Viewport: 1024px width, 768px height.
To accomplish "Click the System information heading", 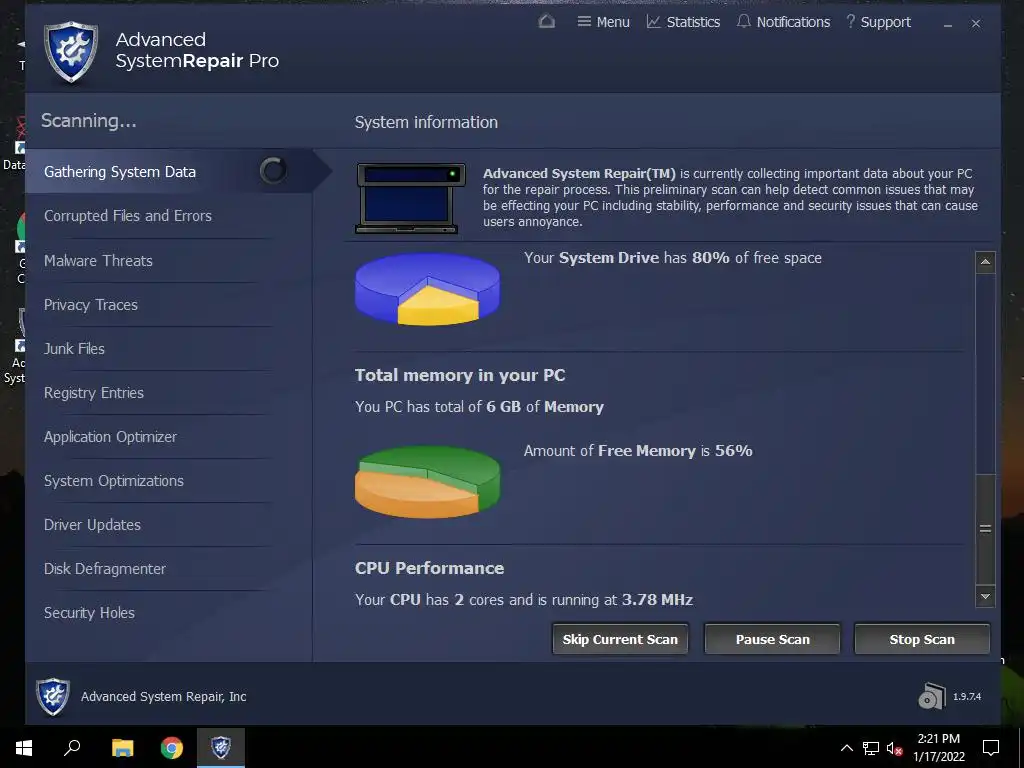I will pyautogui.click(x=426, y=122).
